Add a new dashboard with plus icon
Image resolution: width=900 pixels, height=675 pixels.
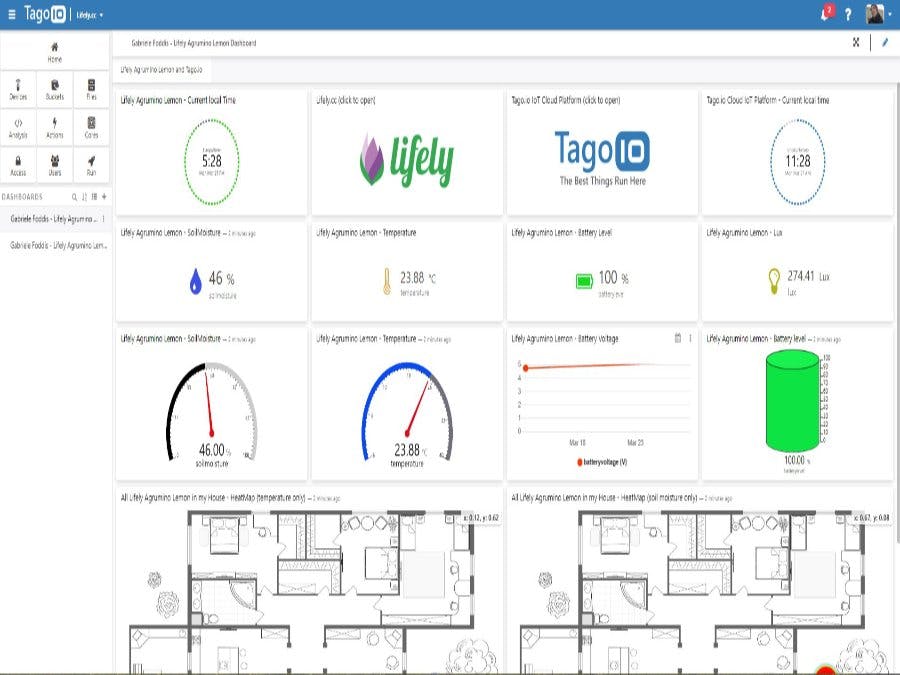[104, 197]
